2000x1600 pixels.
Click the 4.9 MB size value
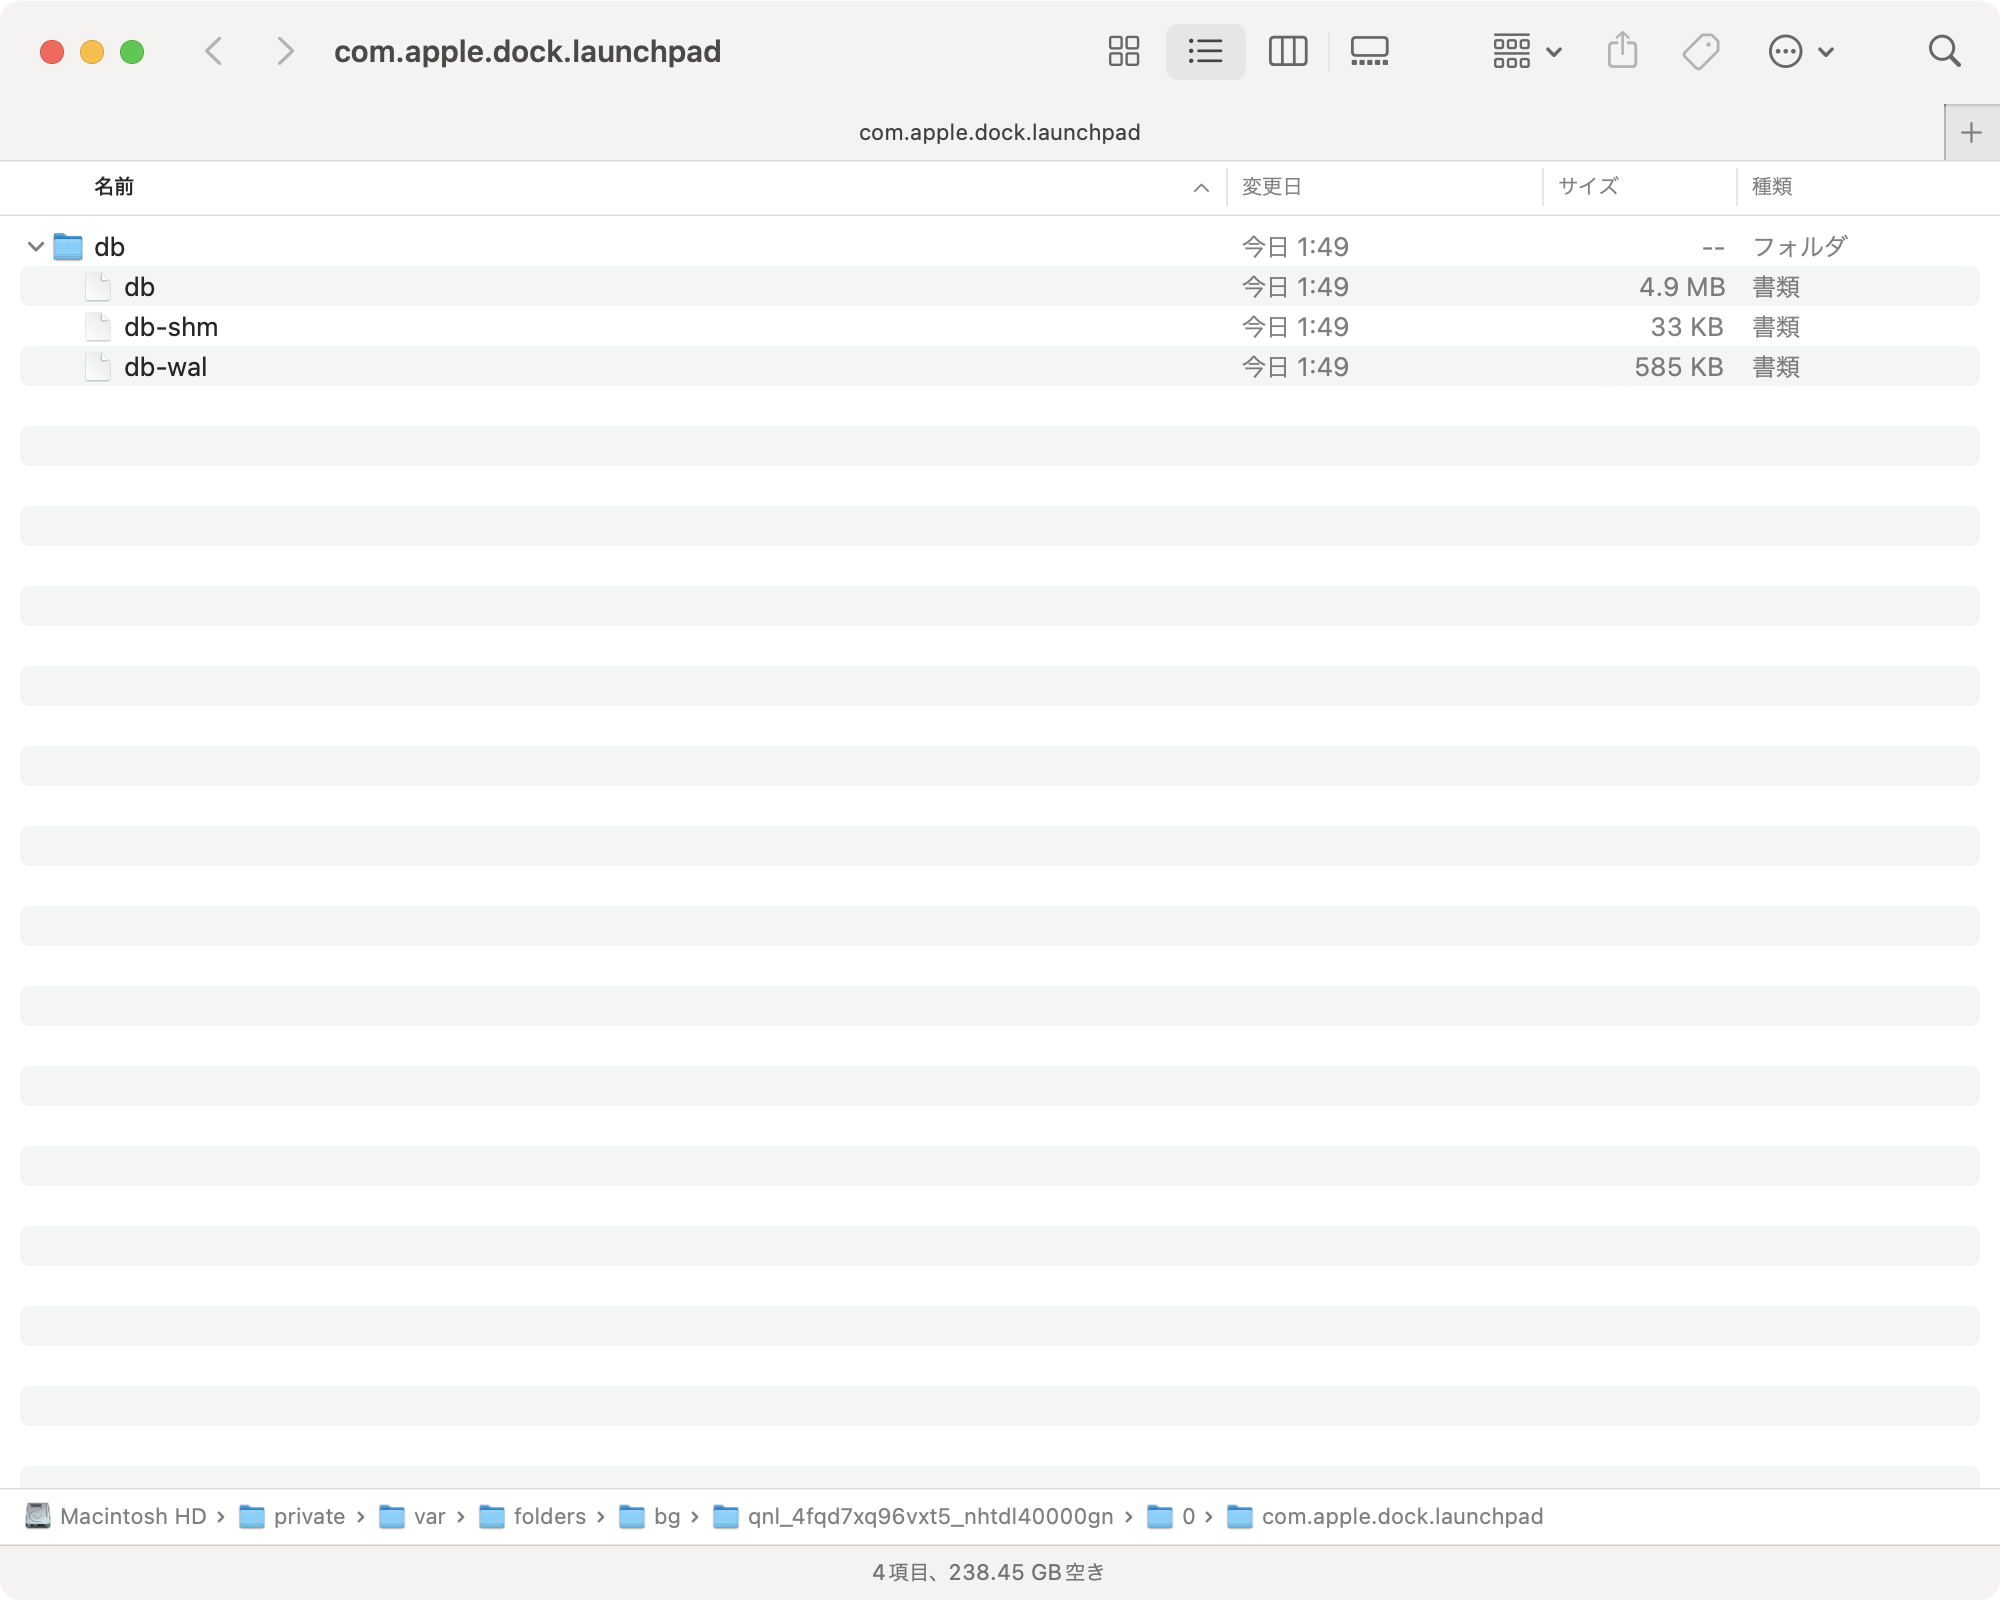pos(1682,287)
